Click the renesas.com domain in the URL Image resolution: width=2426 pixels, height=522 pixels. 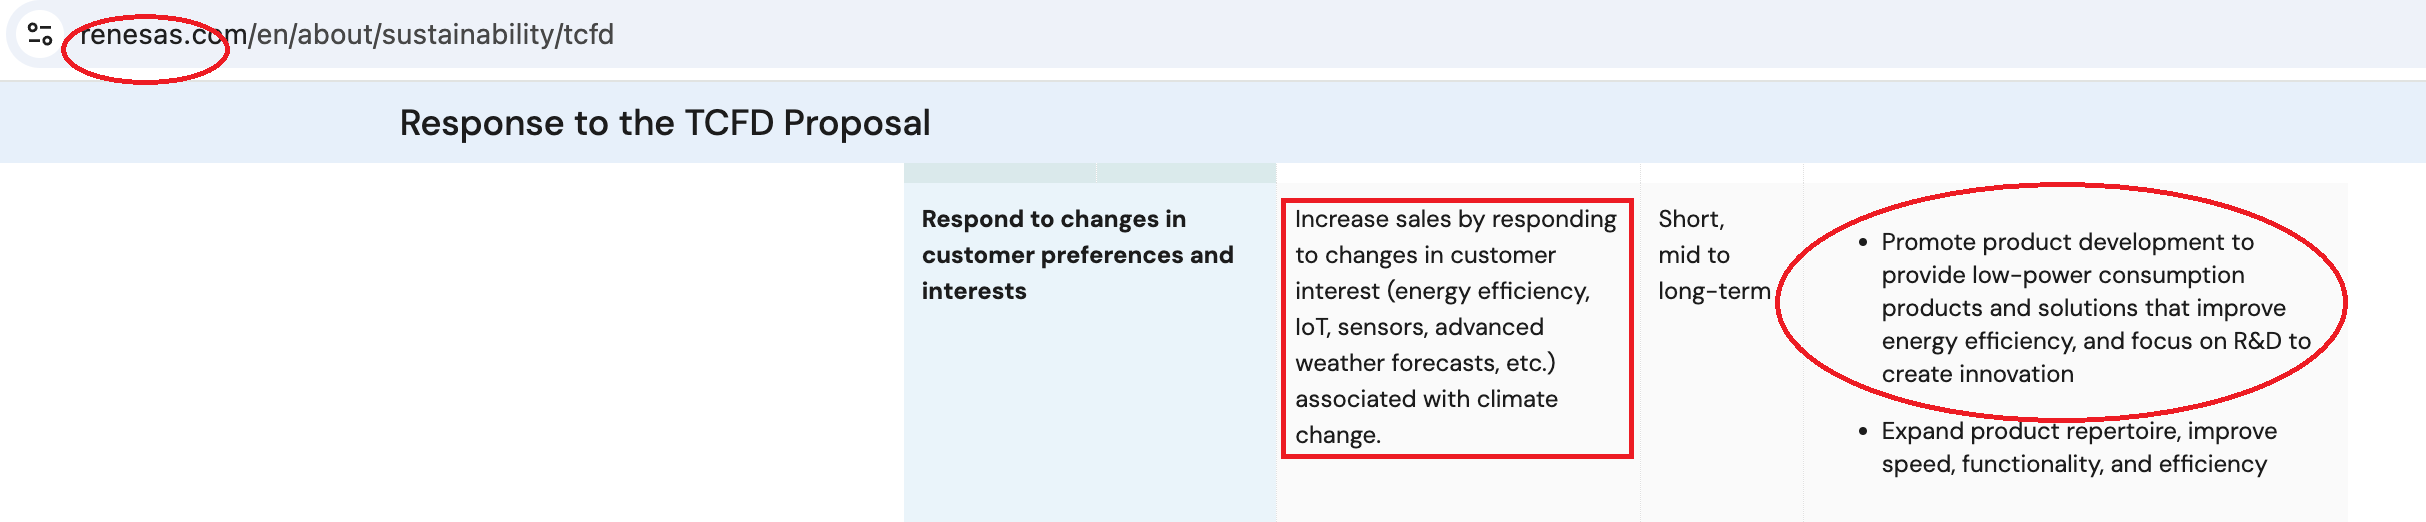tap(160, 34)
